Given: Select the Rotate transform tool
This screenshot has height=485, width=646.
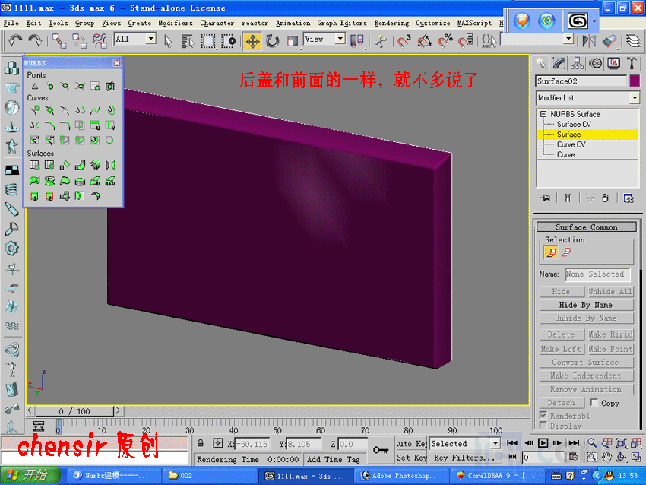Looking at the screenshot, I should 272,41.
